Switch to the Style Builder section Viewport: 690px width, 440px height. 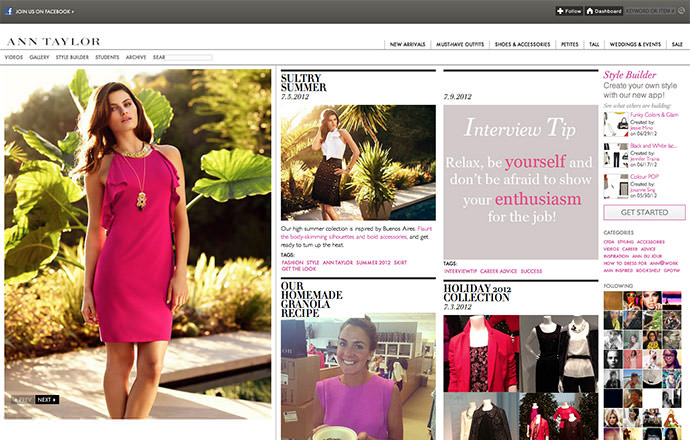(72, 57)
